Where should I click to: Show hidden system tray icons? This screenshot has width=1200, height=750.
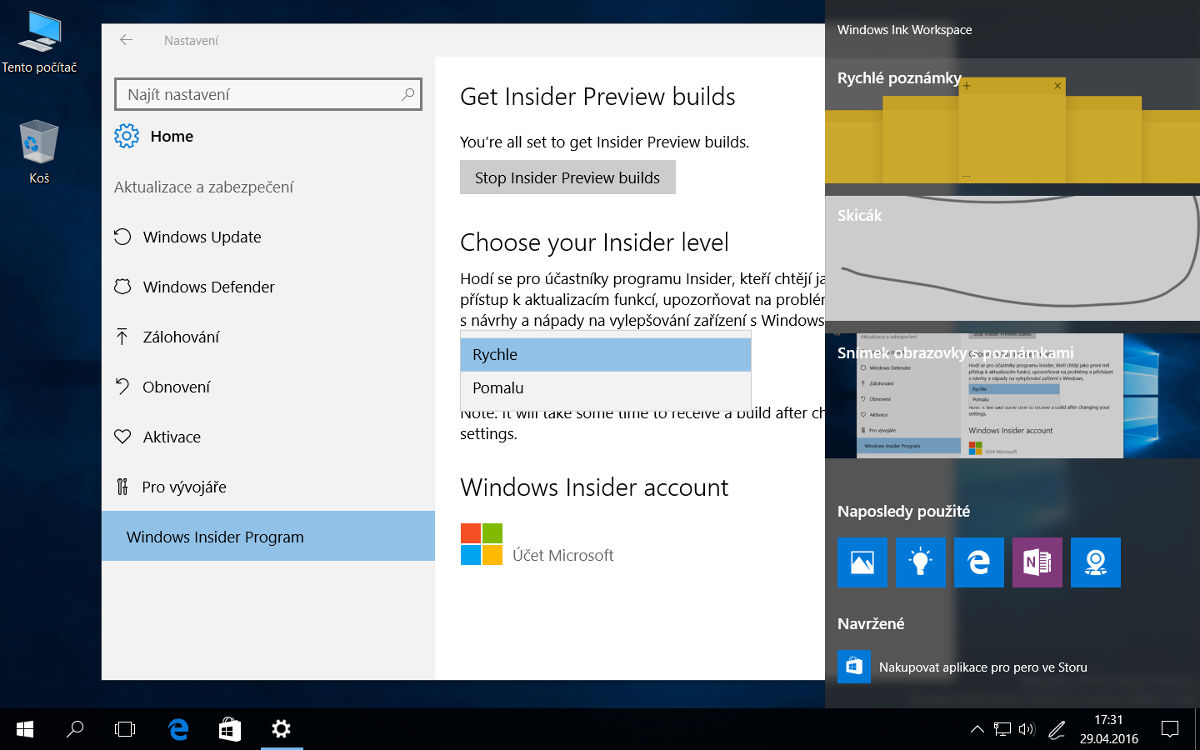pos(977,729)
